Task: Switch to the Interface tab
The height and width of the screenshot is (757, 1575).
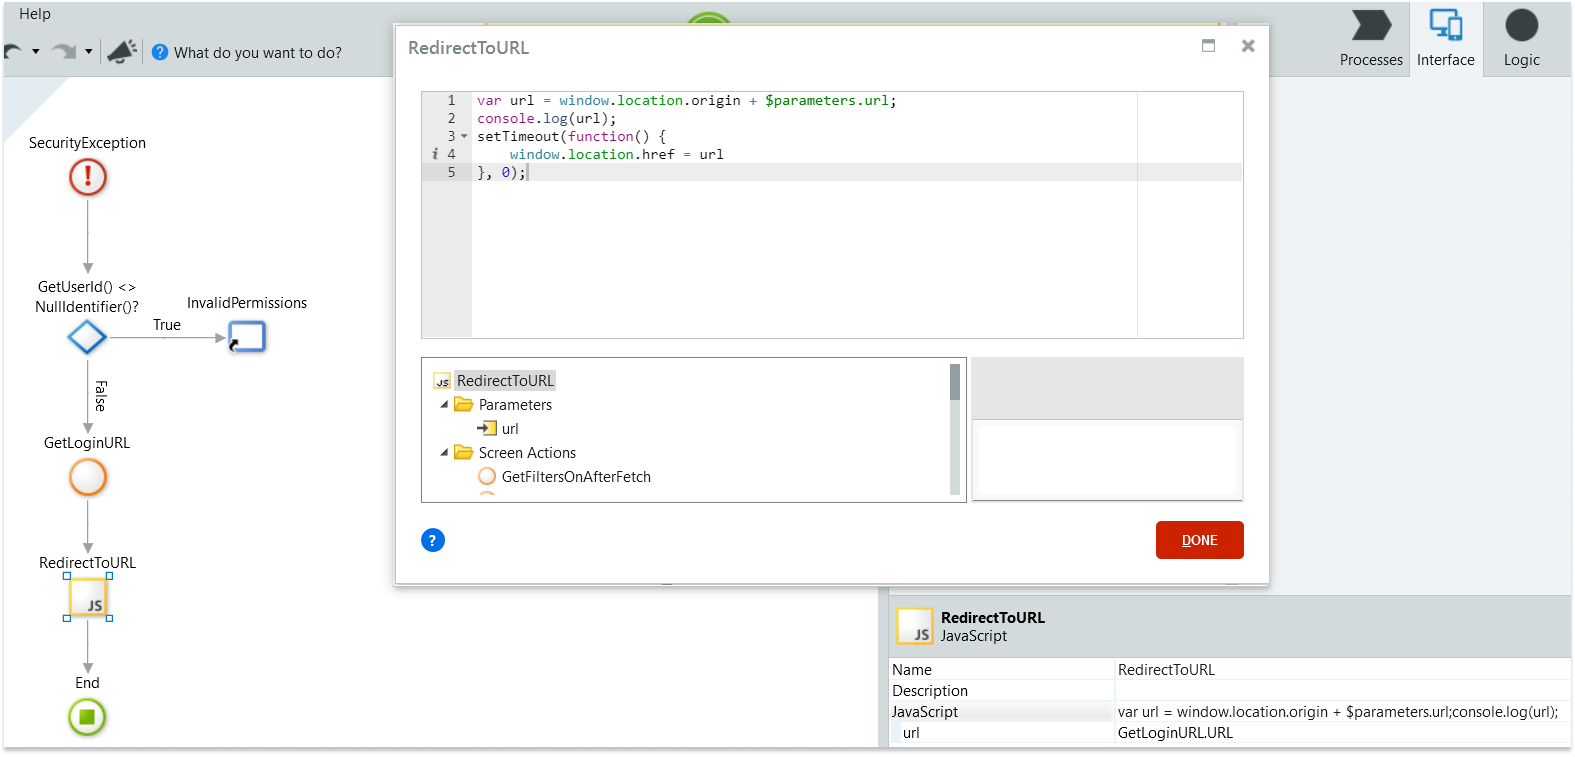Action: [1446, 38]
